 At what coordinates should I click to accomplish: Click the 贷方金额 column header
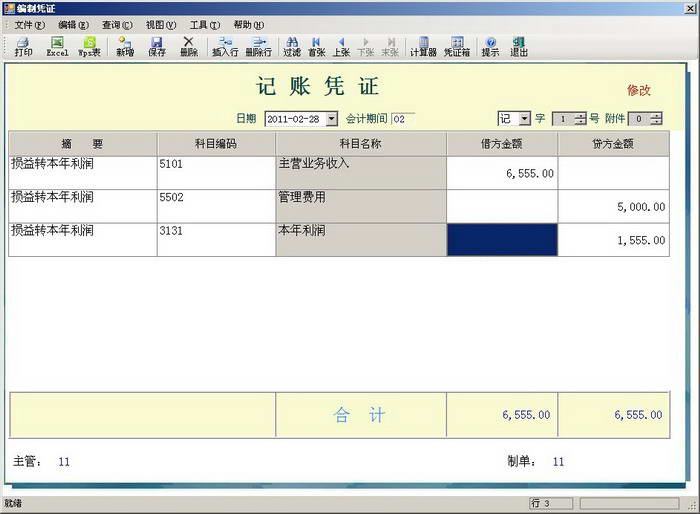click(613, 143)
